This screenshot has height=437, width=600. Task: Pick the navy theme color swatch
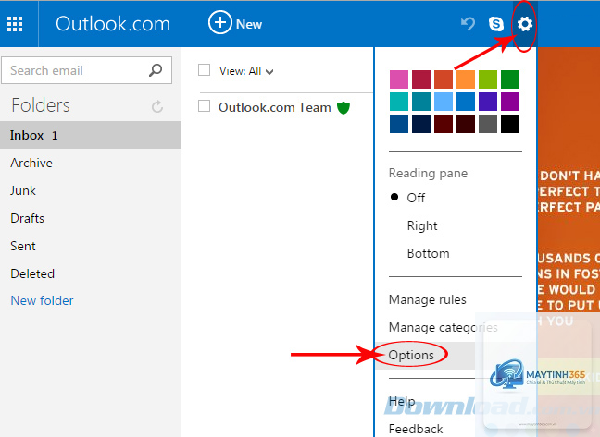pos(421,124)
